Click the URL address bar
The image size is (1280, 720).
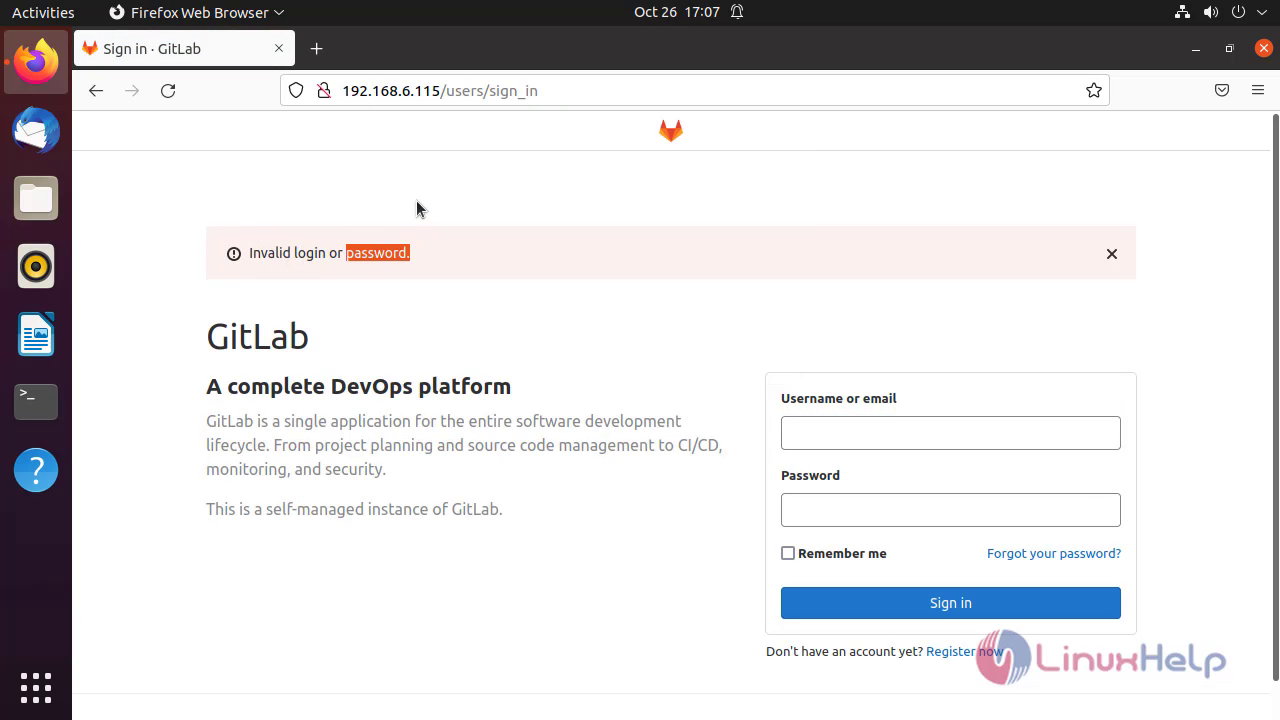695,90
